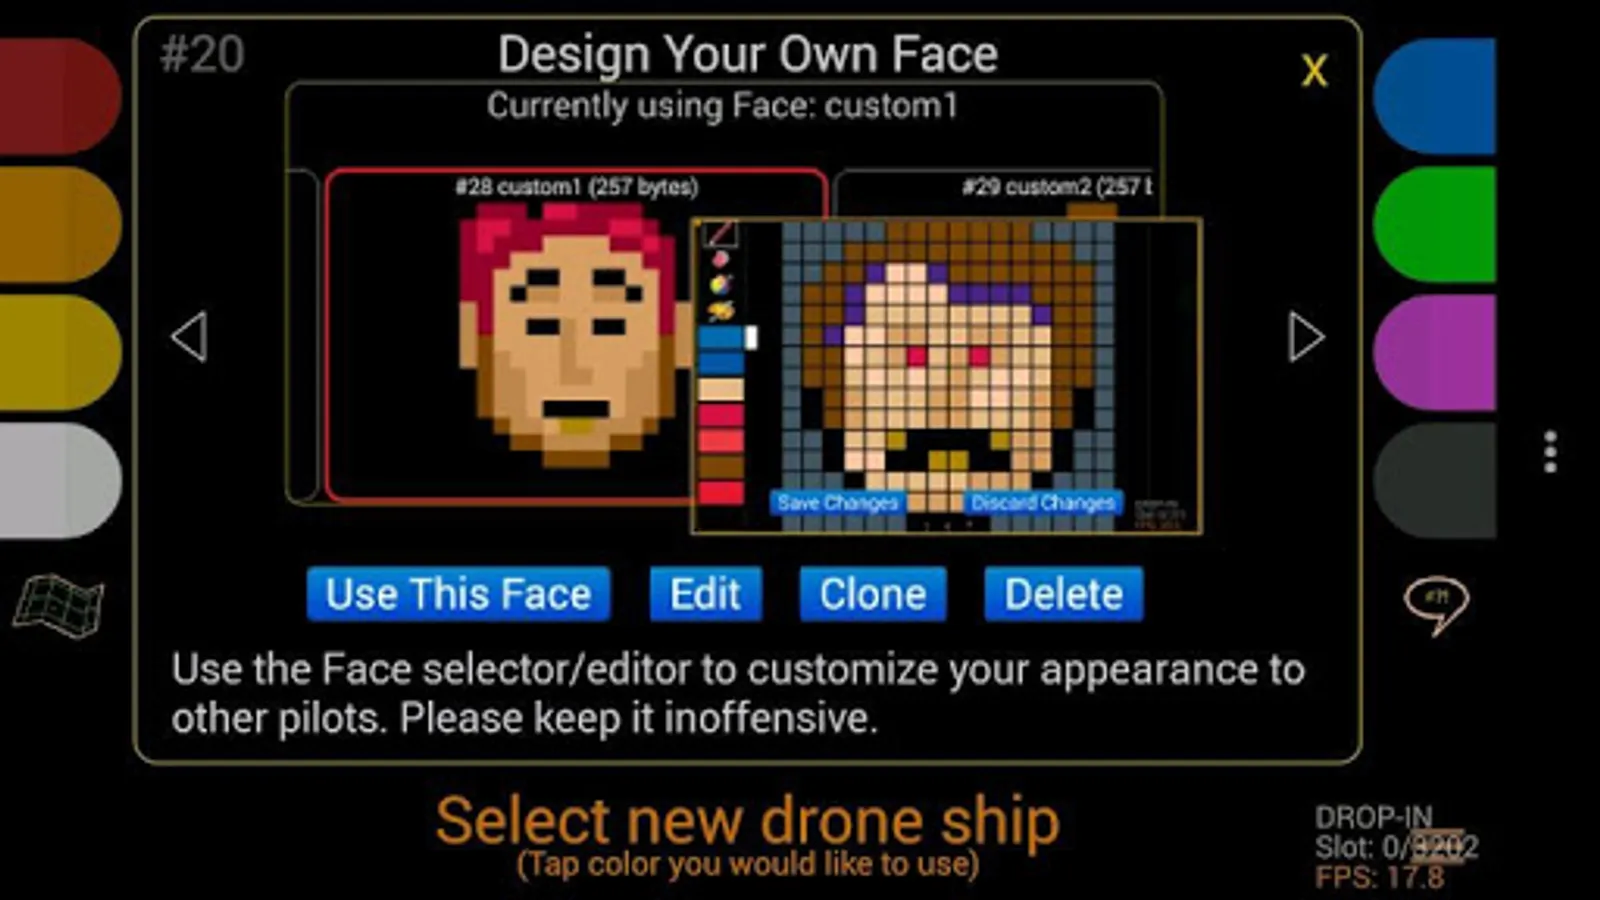Screen dimensions: 1600x900
Task: Open the chat speech bubble icon
Action: [x=1436, y=605]
